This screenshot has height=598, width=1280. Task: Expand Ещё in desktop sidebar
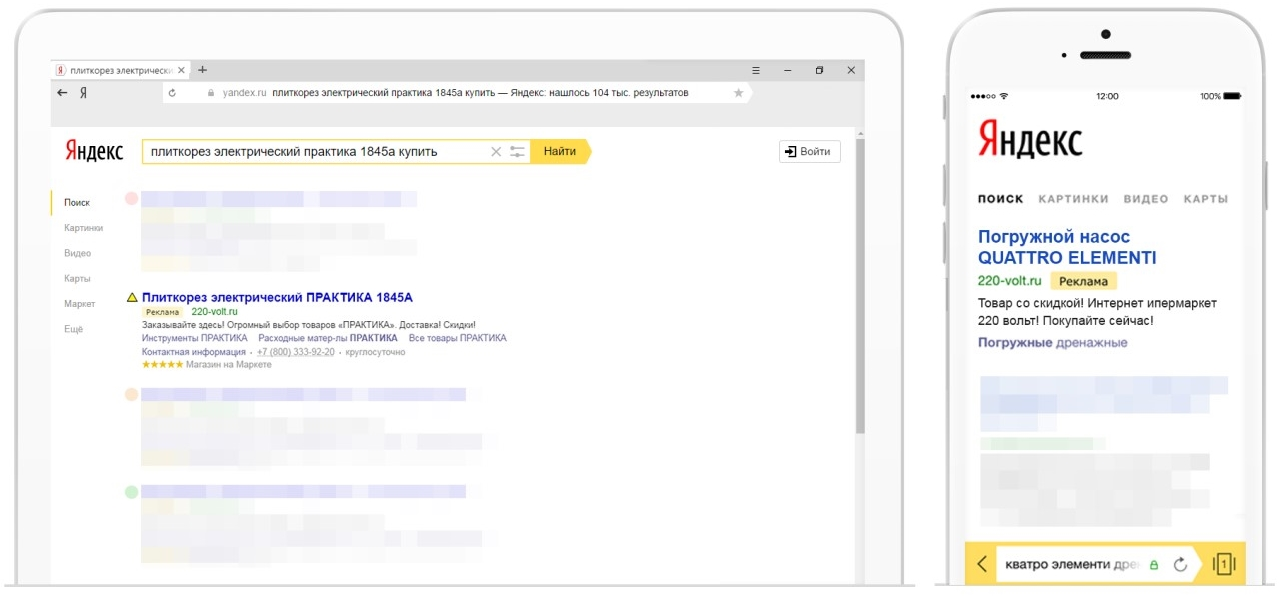click(74, 329)
